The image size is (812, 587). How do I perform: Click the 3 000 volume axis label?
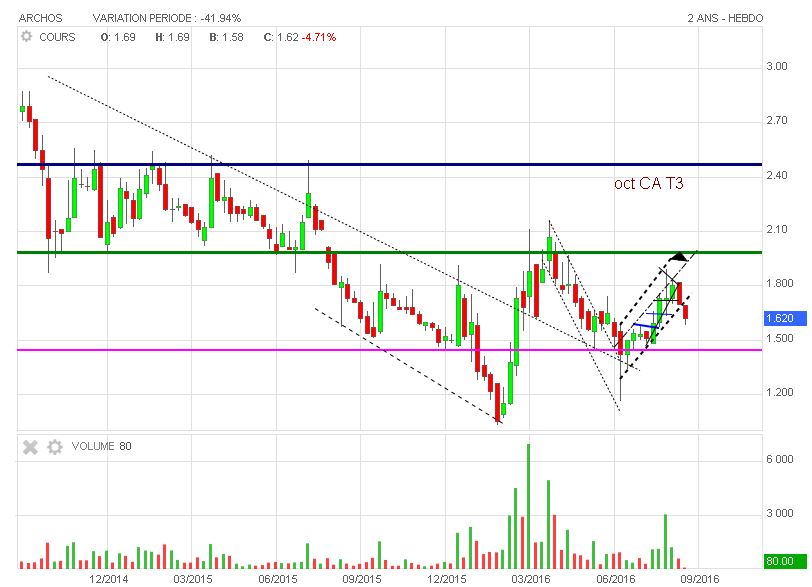(780, 513)
